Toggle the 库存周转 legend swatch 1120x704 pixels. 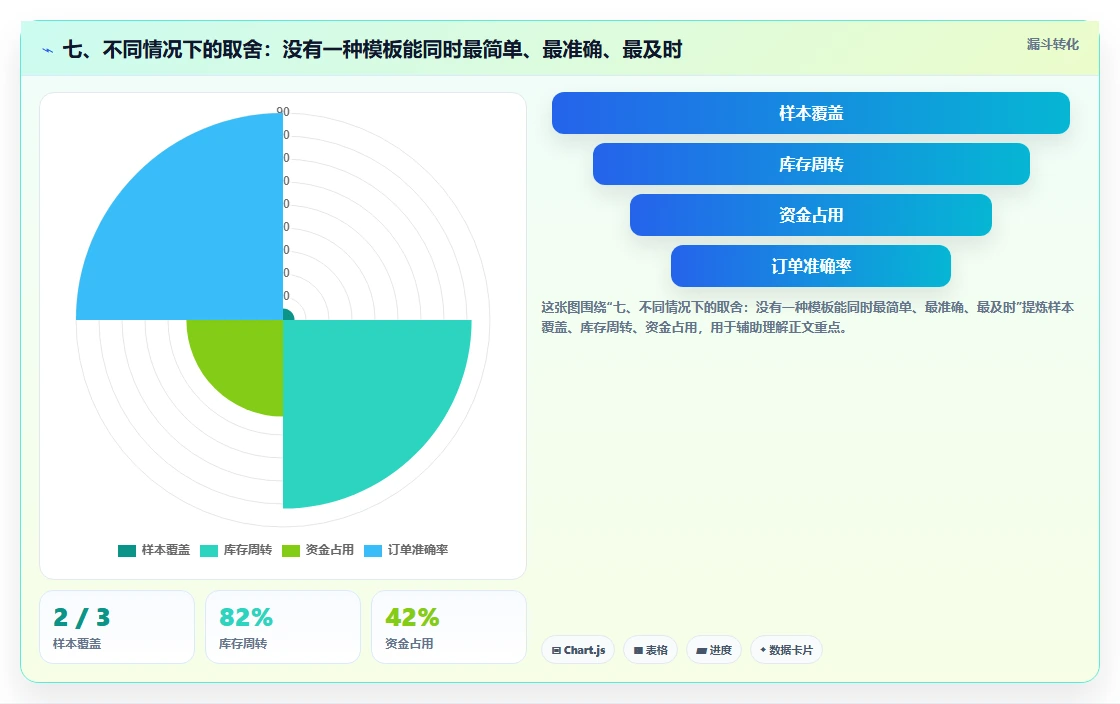pyautogui.click(x=209, y=550)
